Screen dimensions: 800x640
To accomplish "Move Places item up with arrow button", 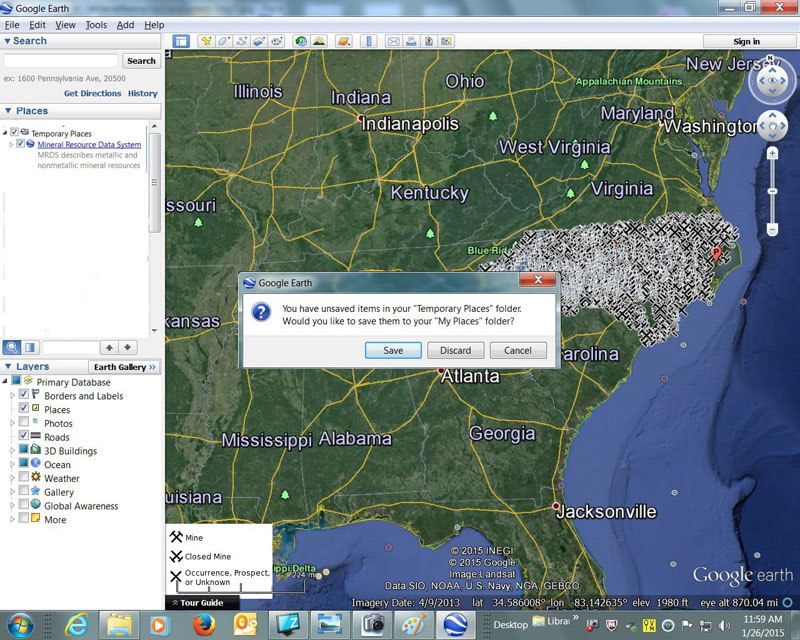I will (x=109, y=348).
